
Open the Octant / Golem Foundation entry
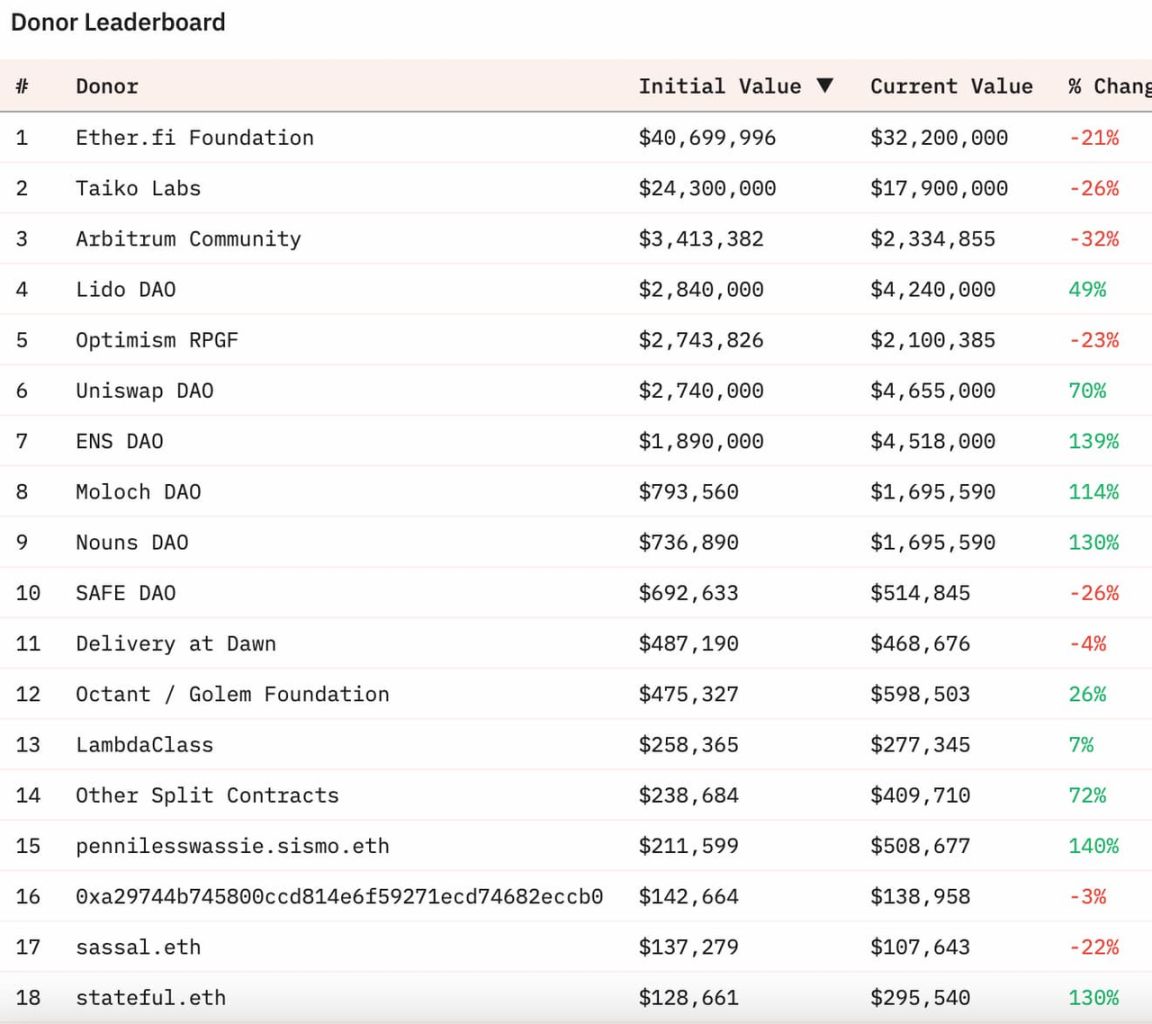(232, 694)
